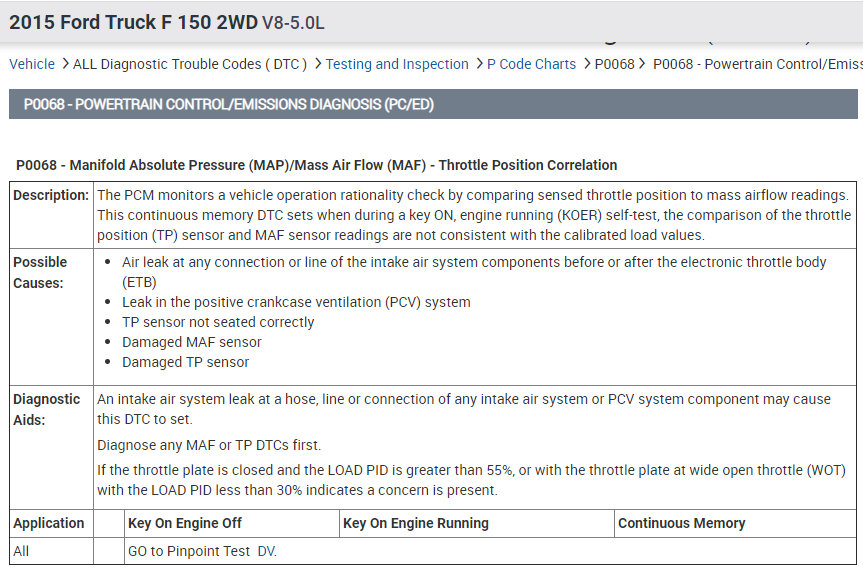Image resolution: width=863 pixels, height=573 pixels.
Task: Click the chevron before P Code Charts
Action: coord(478,64)
